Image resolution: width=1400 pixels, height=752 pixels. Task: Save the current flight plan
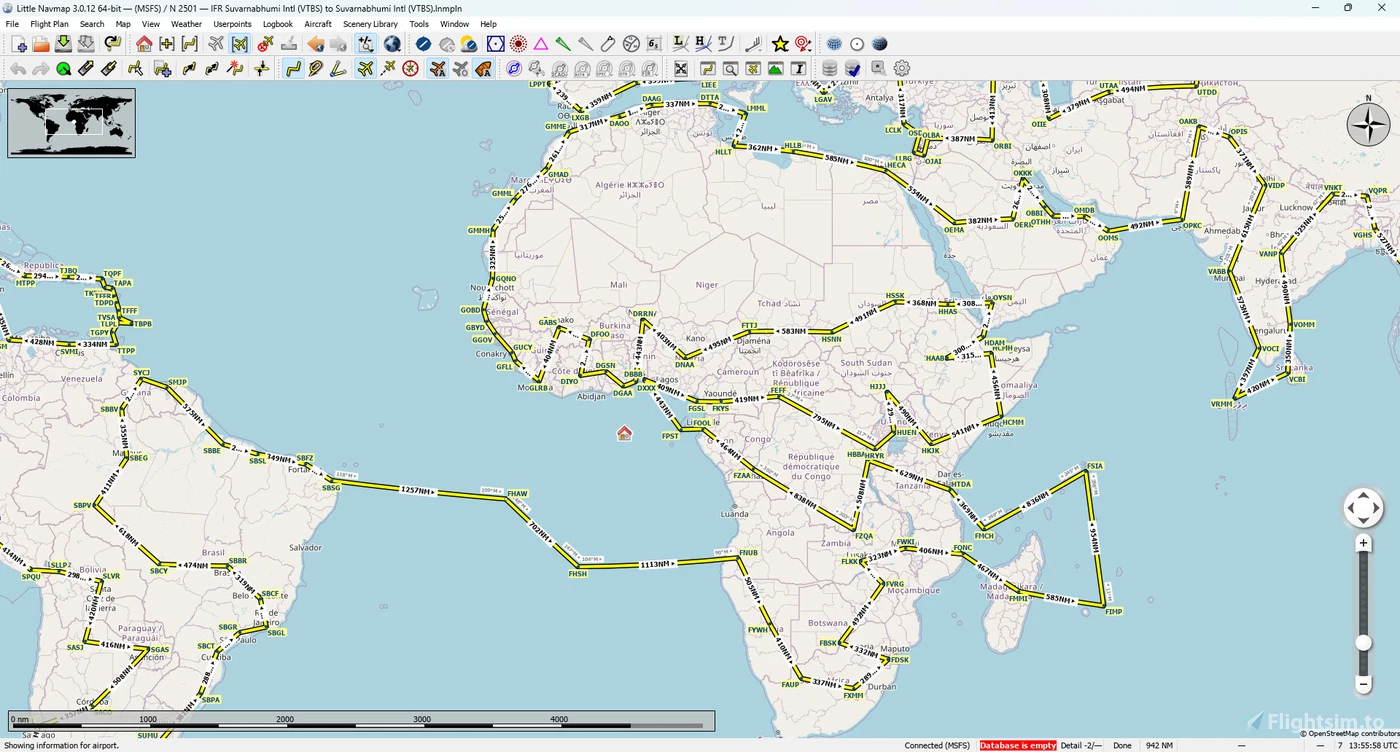[x=61, y=44]
